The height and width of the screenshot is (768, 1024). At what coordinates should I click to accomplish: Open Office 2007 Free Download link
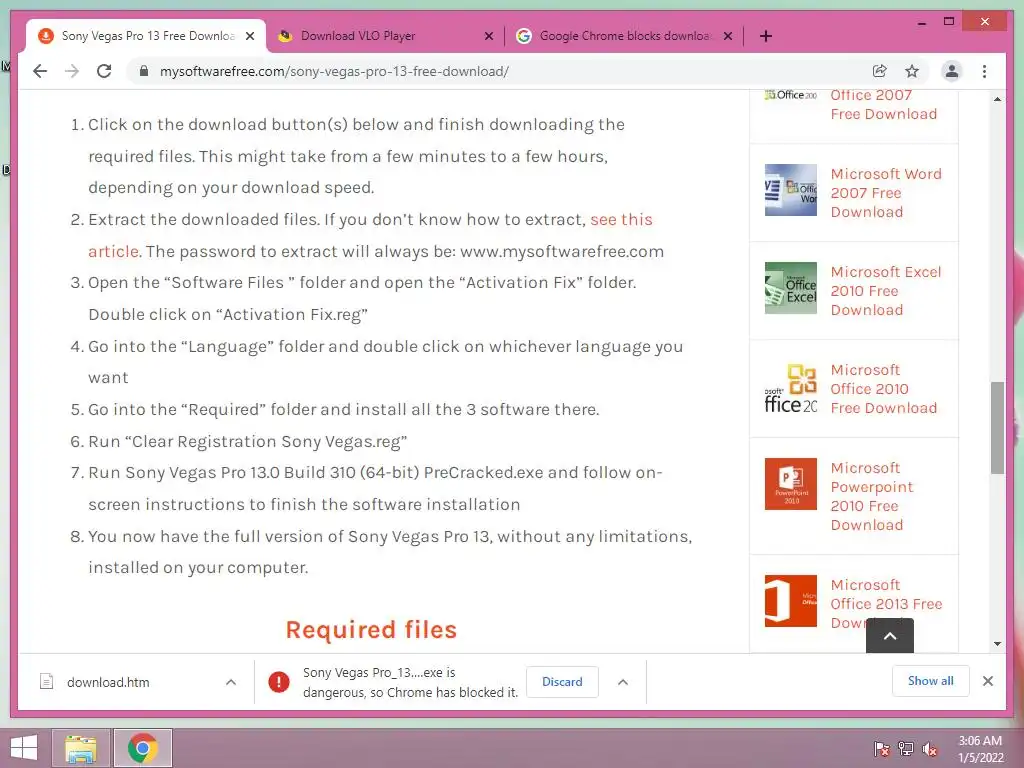pos(884,104)
